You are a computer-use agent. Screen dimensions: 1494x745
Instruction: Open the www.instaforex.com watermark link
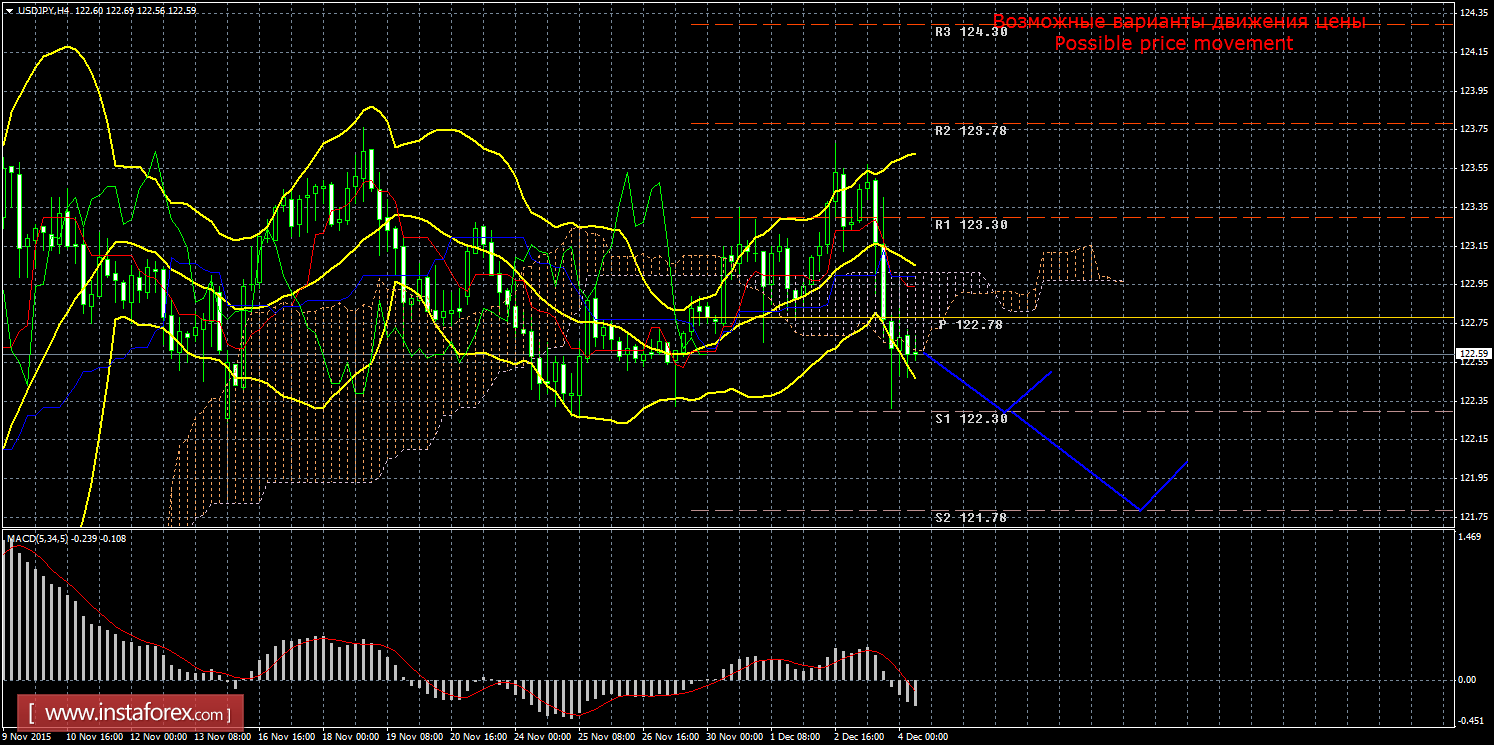134,714
